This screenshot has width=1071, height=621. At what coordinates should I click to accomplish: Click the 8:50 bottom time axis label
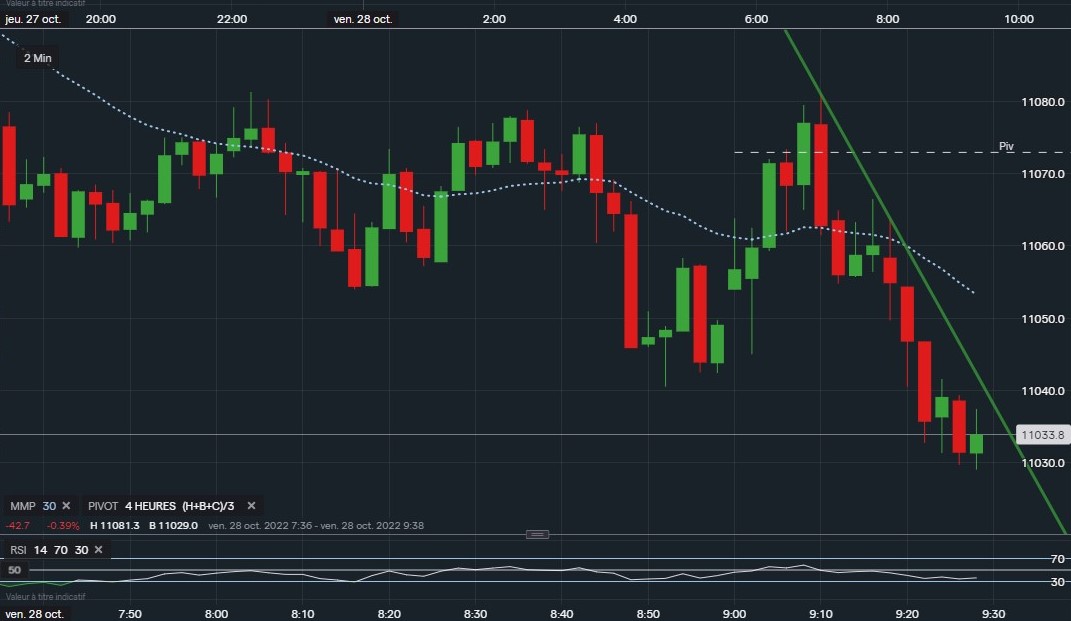648,613
